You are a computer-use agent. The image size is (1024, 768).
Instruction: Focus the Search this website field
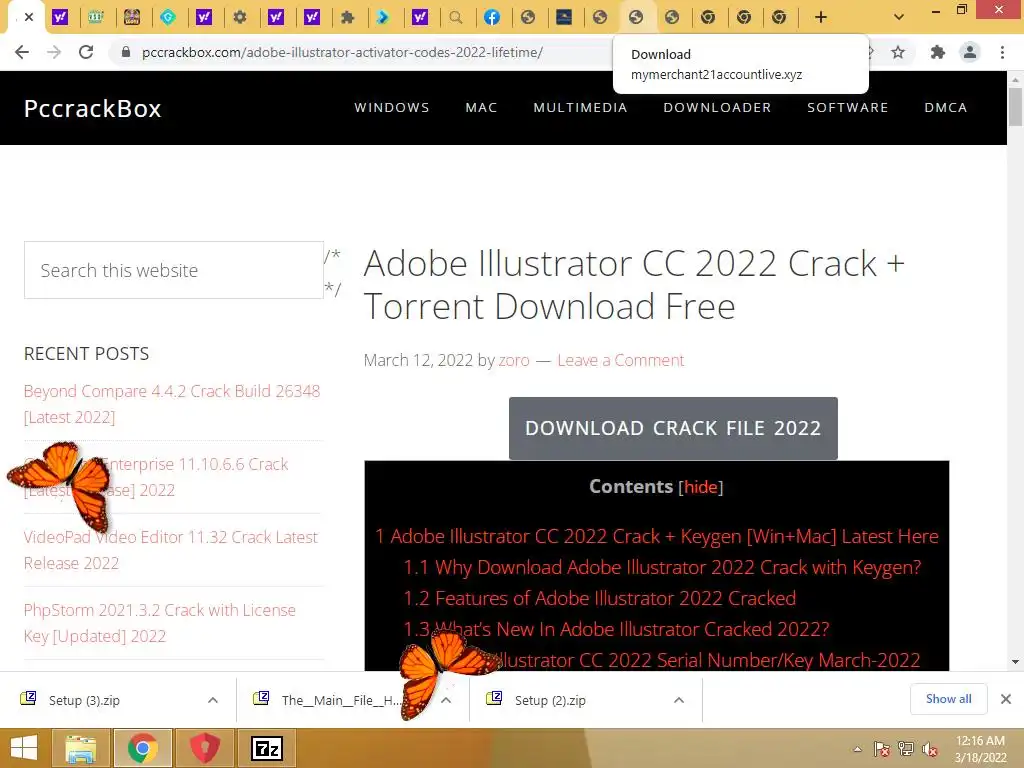click(174, 270)
